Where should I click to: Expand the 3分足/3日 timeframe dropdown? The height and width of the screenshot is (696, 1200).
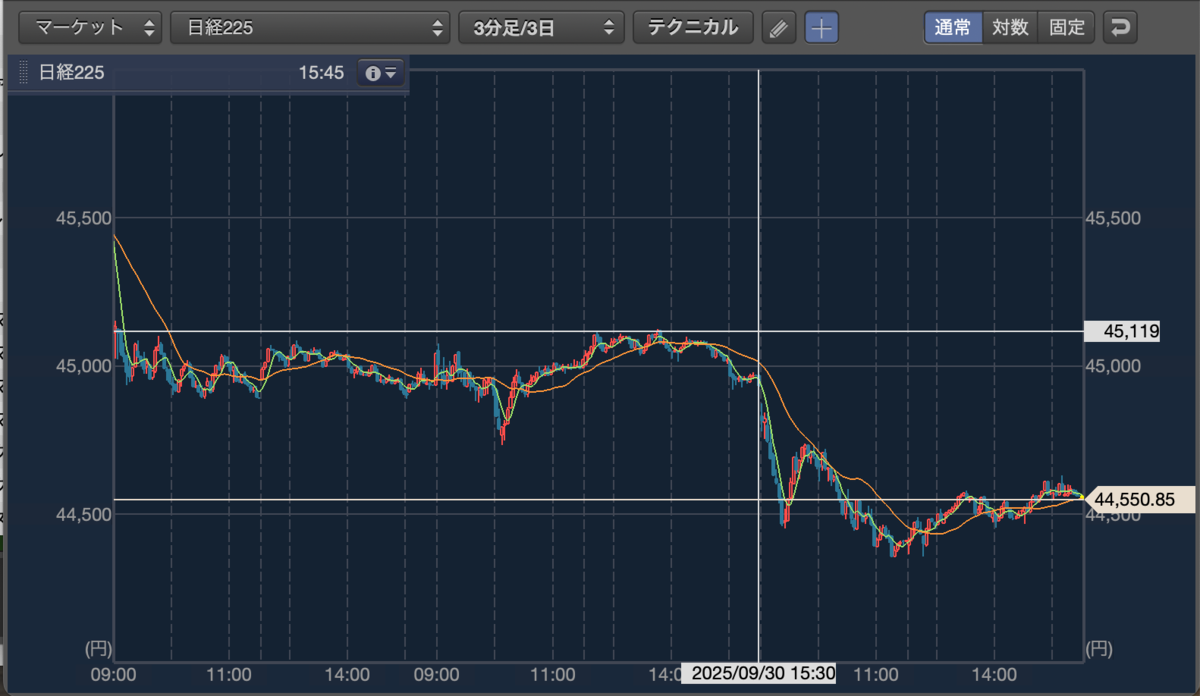pyautogui.click(x=541, y=28)
